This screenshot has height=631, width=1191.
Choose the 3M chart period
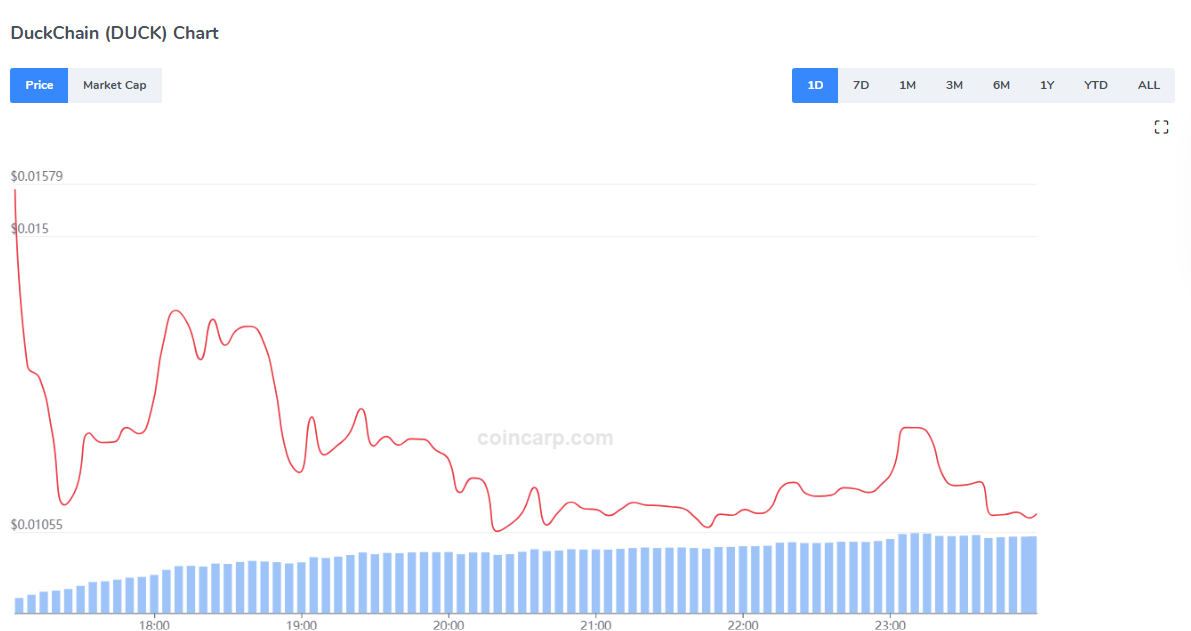click(954, 85)
